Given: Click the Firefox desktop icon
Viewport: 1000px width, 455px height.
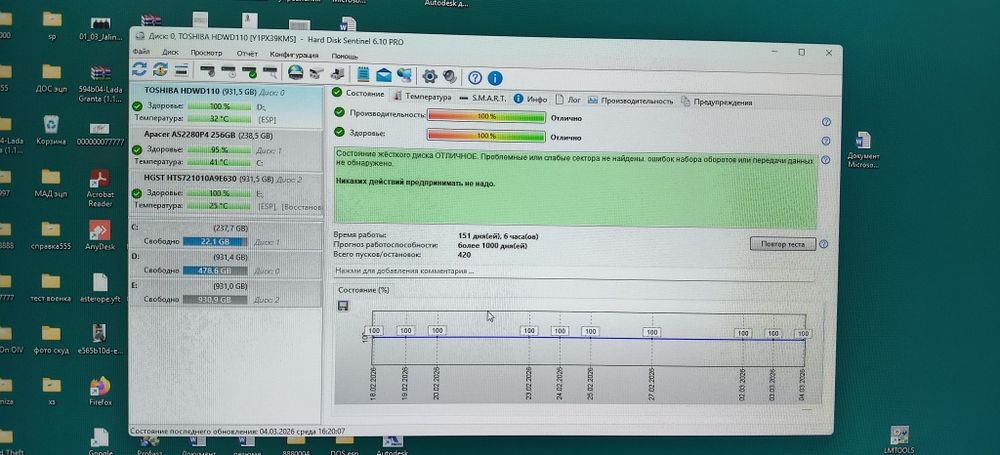Looking at the screenshot, I should click(x=100, y=391).
